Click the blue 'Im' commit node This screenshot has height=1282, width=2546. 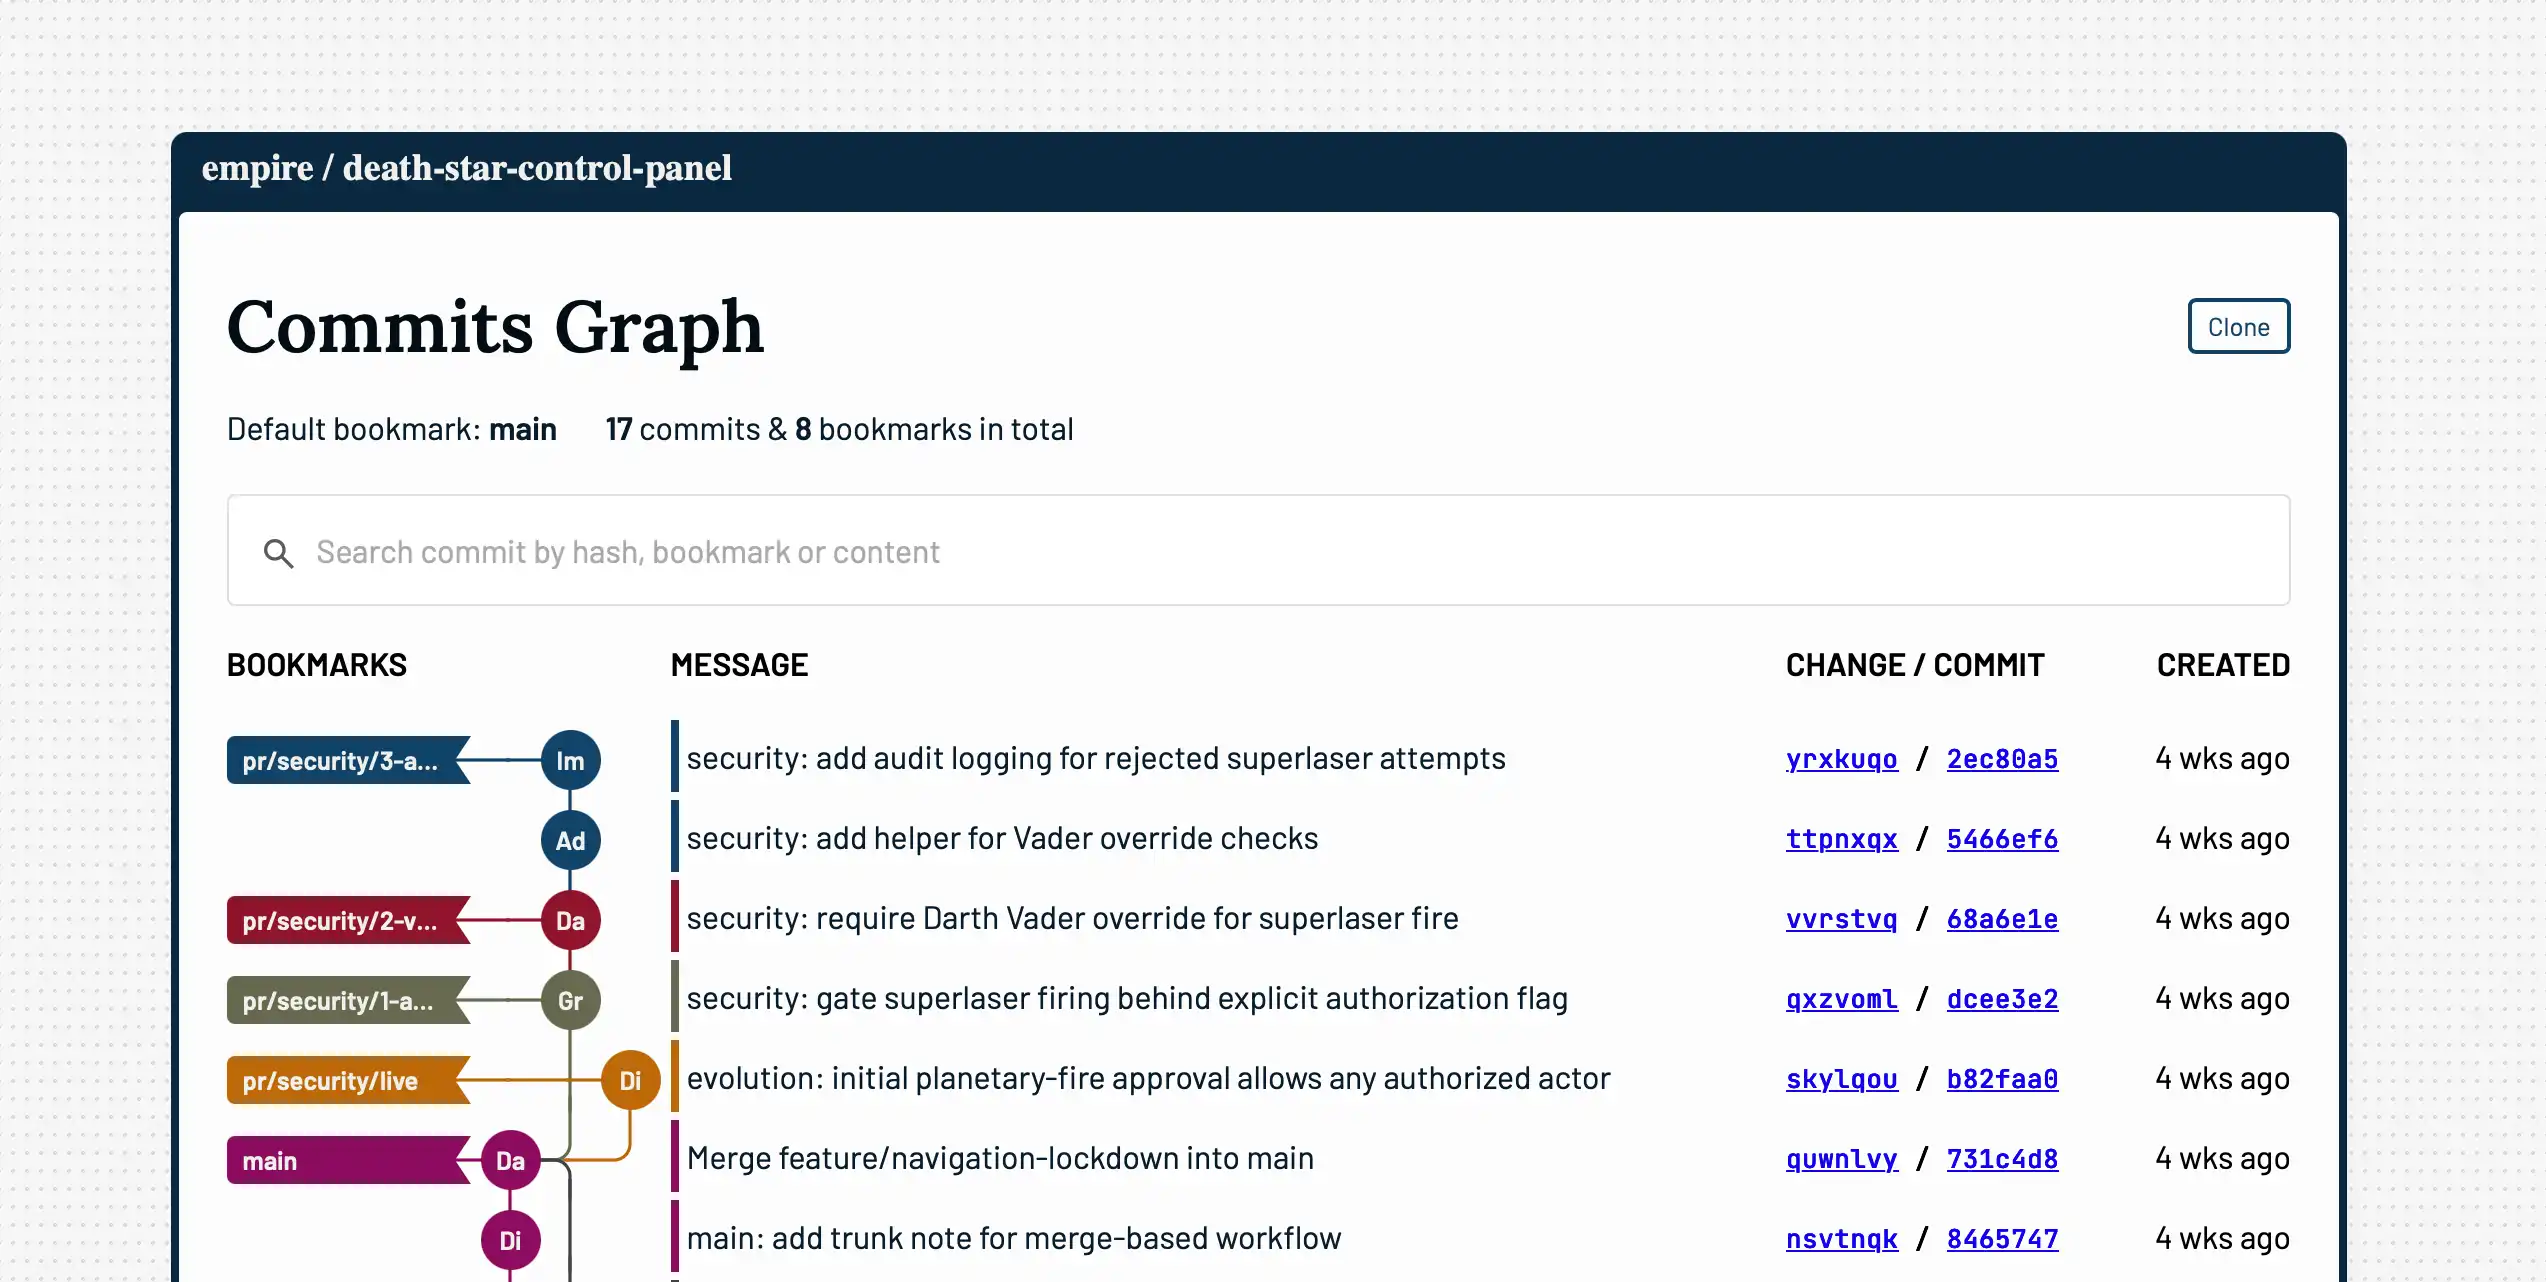tap(570, 760)
